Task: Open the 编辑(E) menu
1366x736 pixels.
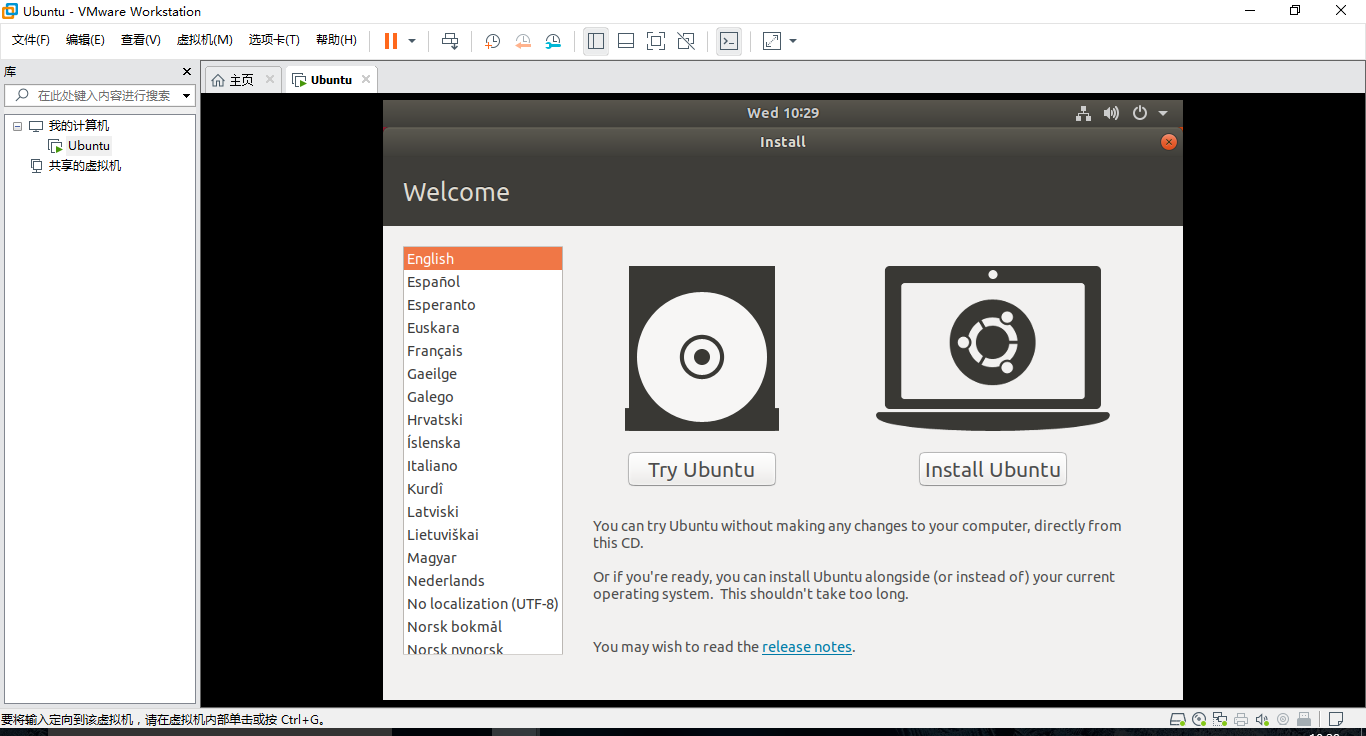Action: 85,40
